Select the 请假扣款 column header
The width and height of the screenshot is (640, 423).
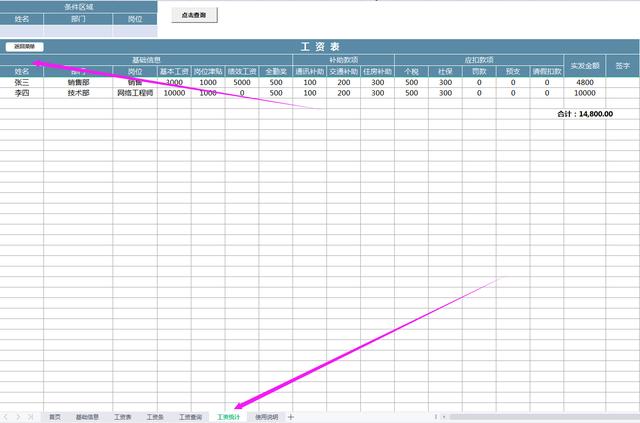[547, 71]
